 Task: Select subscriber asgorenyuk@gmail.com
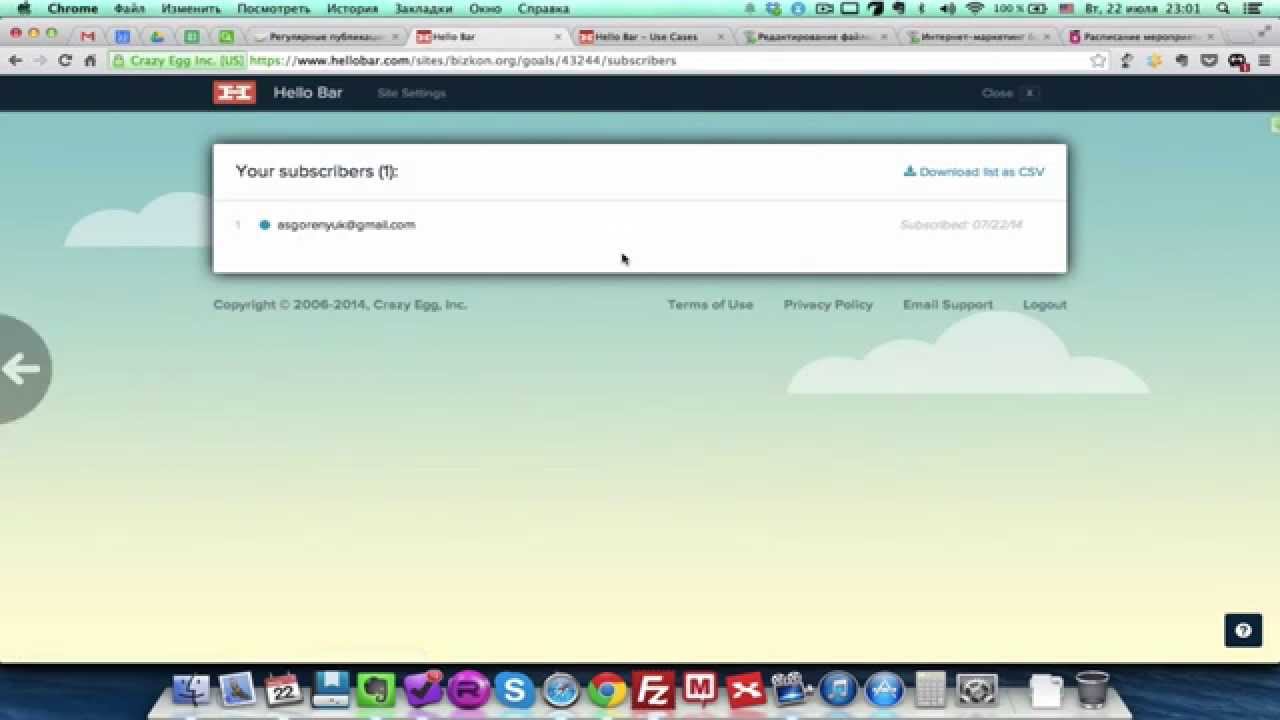(x=346, y=225)
